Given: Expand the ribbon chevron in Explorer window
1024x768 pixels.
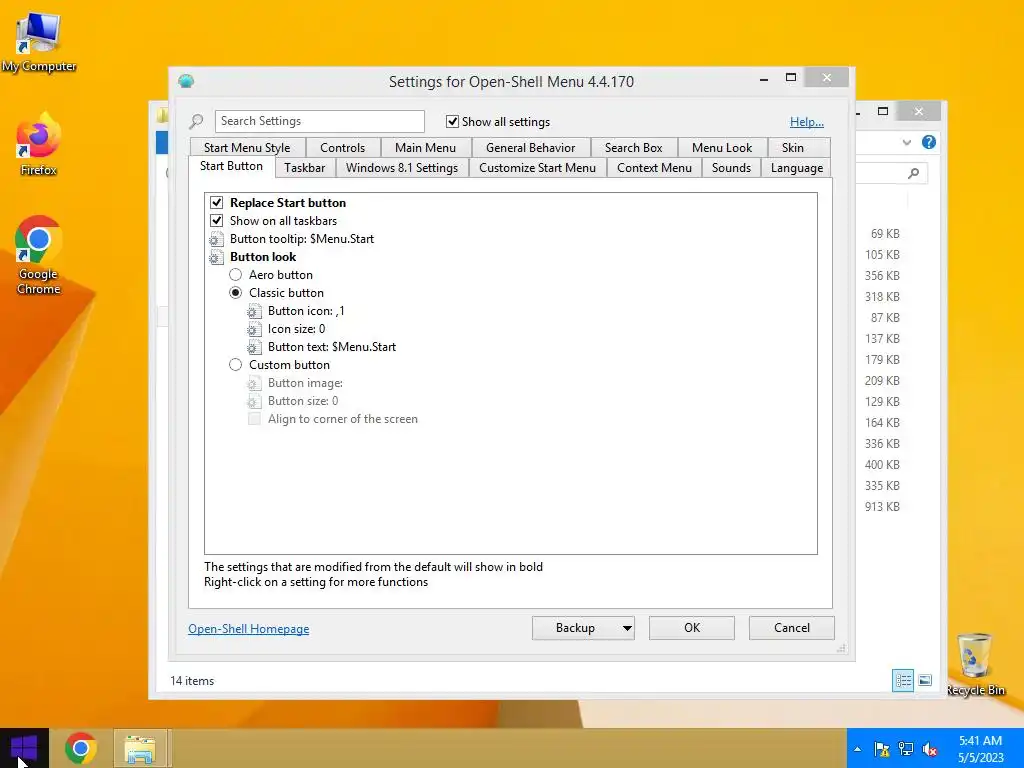Looking at the screenshot, I should [906, 142].
